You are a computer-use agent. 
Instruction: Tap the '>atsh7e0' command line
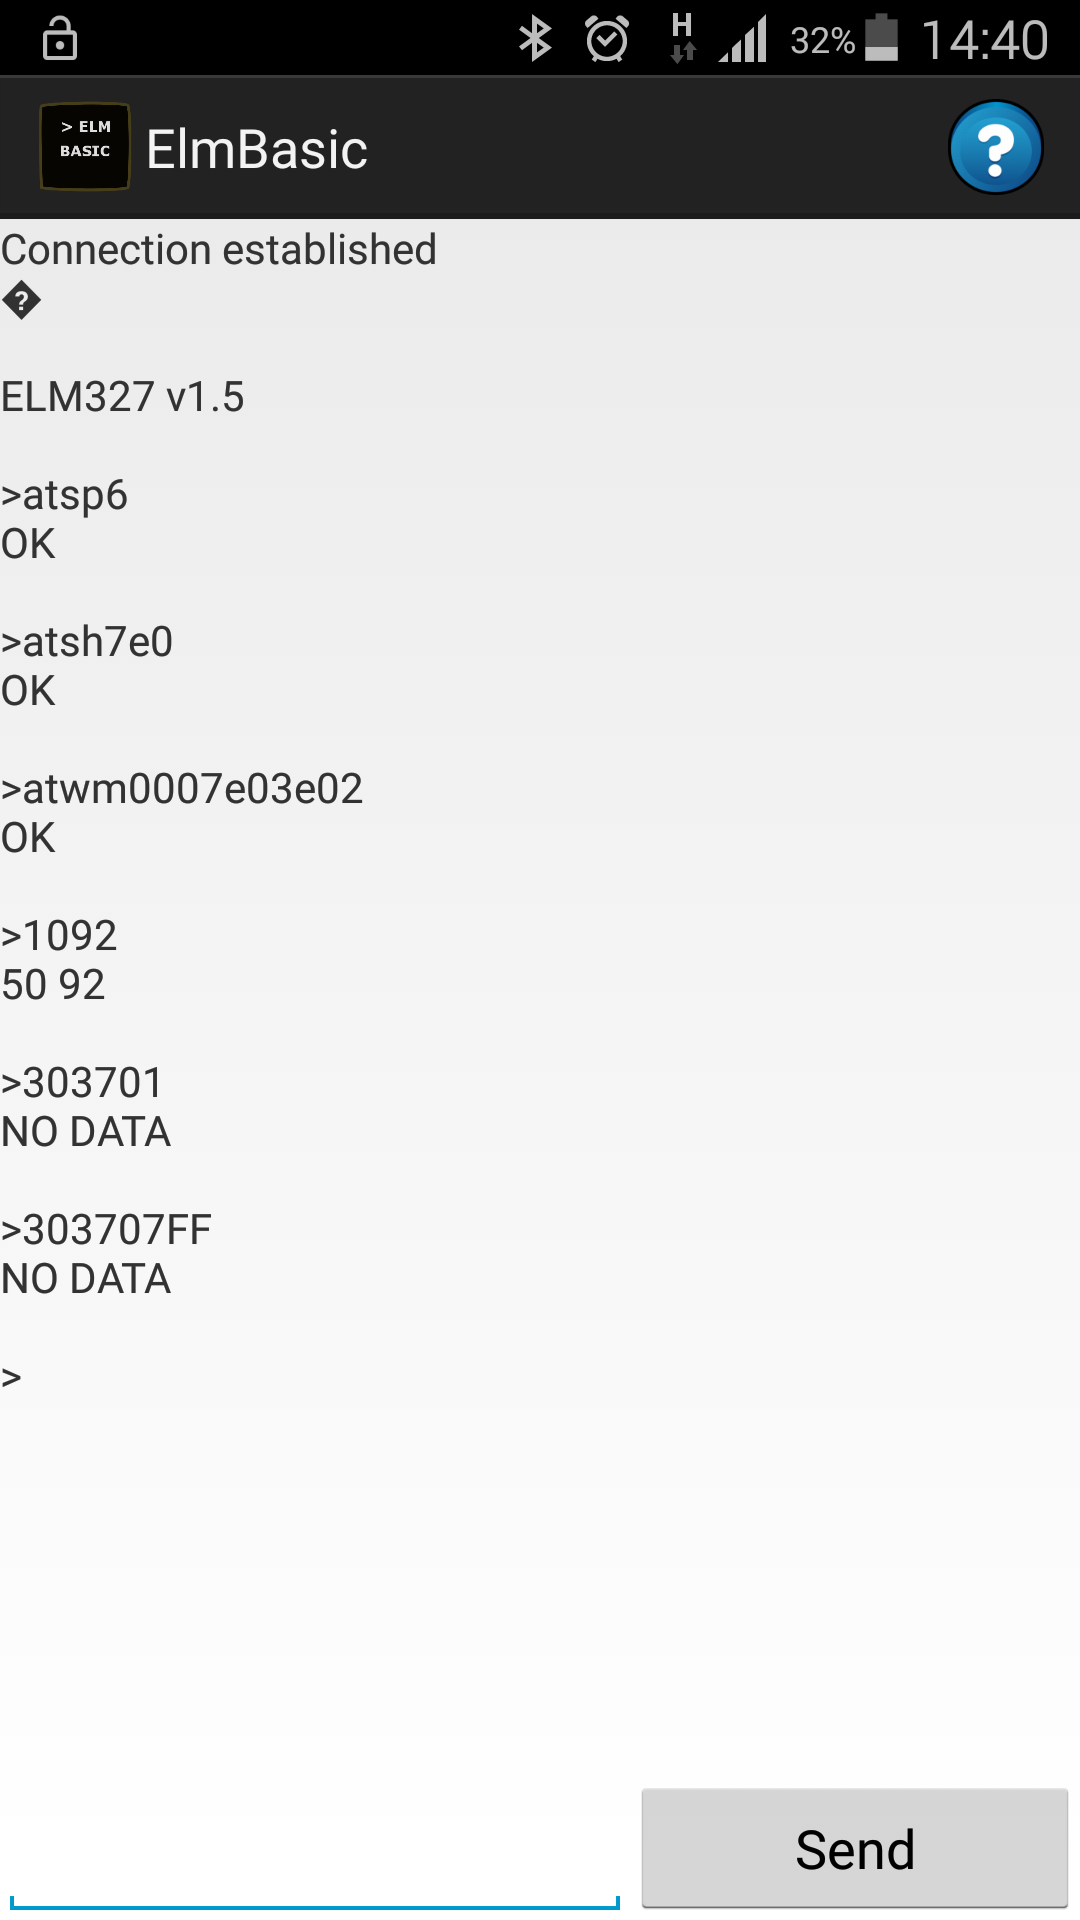coord(87,642)
